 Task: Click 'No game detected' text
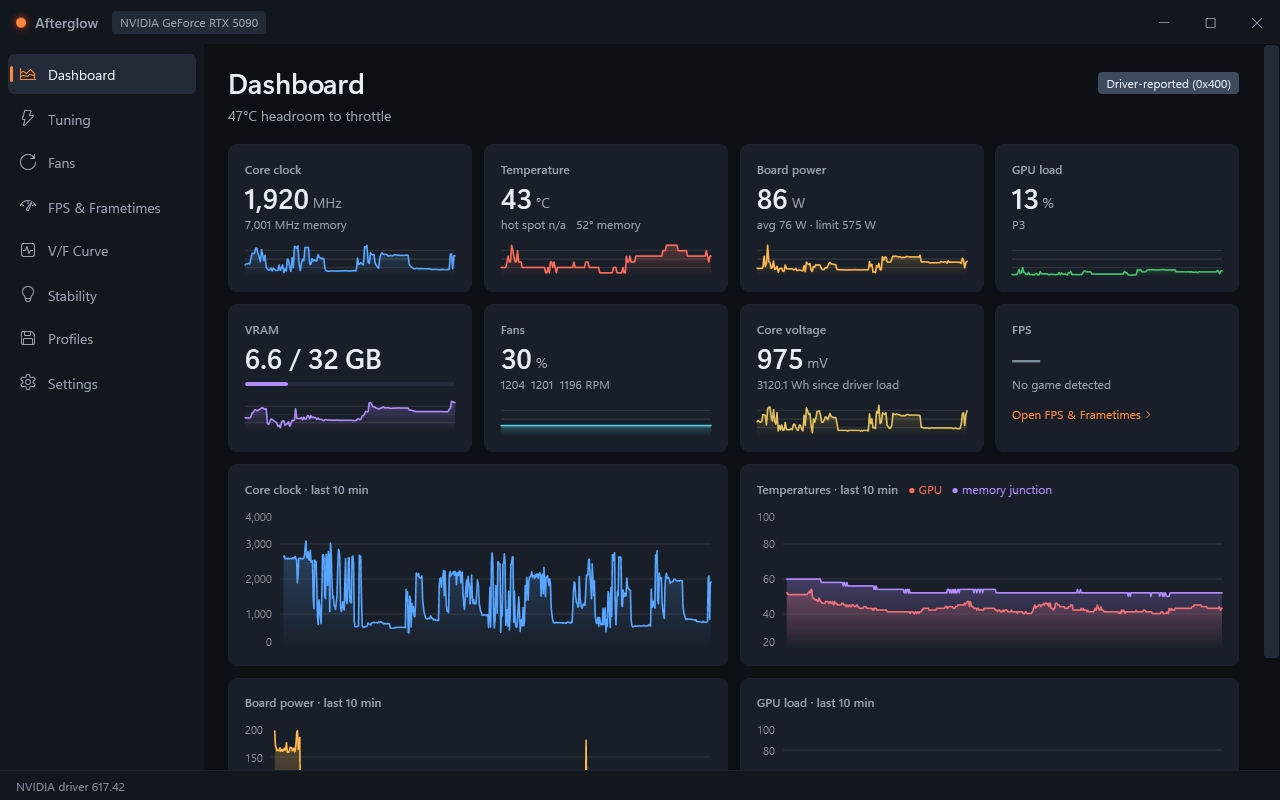coord(1061,385)
